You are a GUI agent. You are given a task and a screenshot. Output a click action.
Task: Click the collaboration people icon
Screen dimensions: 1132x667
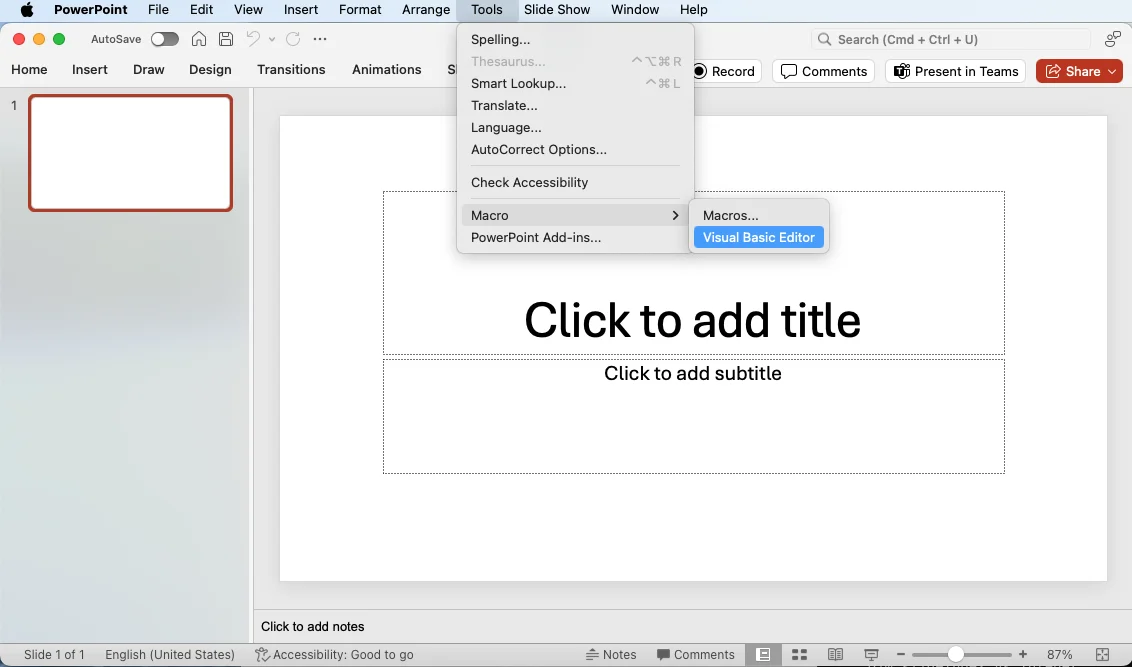coord(1113,39)
